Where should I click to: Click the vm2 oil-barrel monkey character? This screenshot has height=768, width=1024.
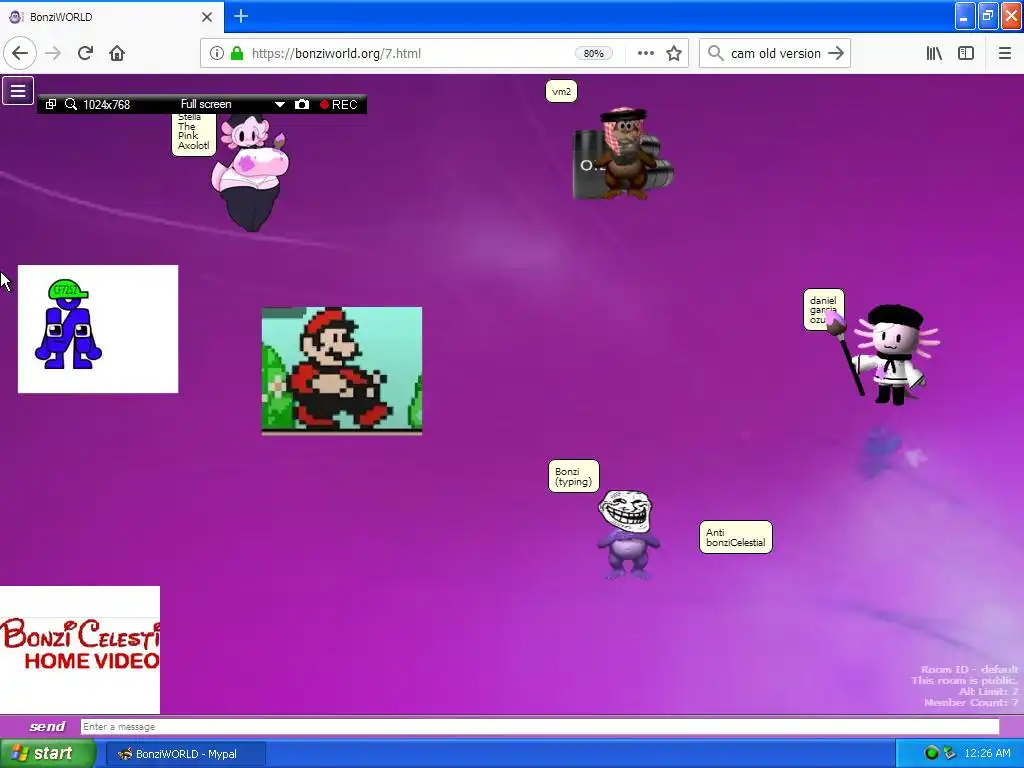(622, 154)
